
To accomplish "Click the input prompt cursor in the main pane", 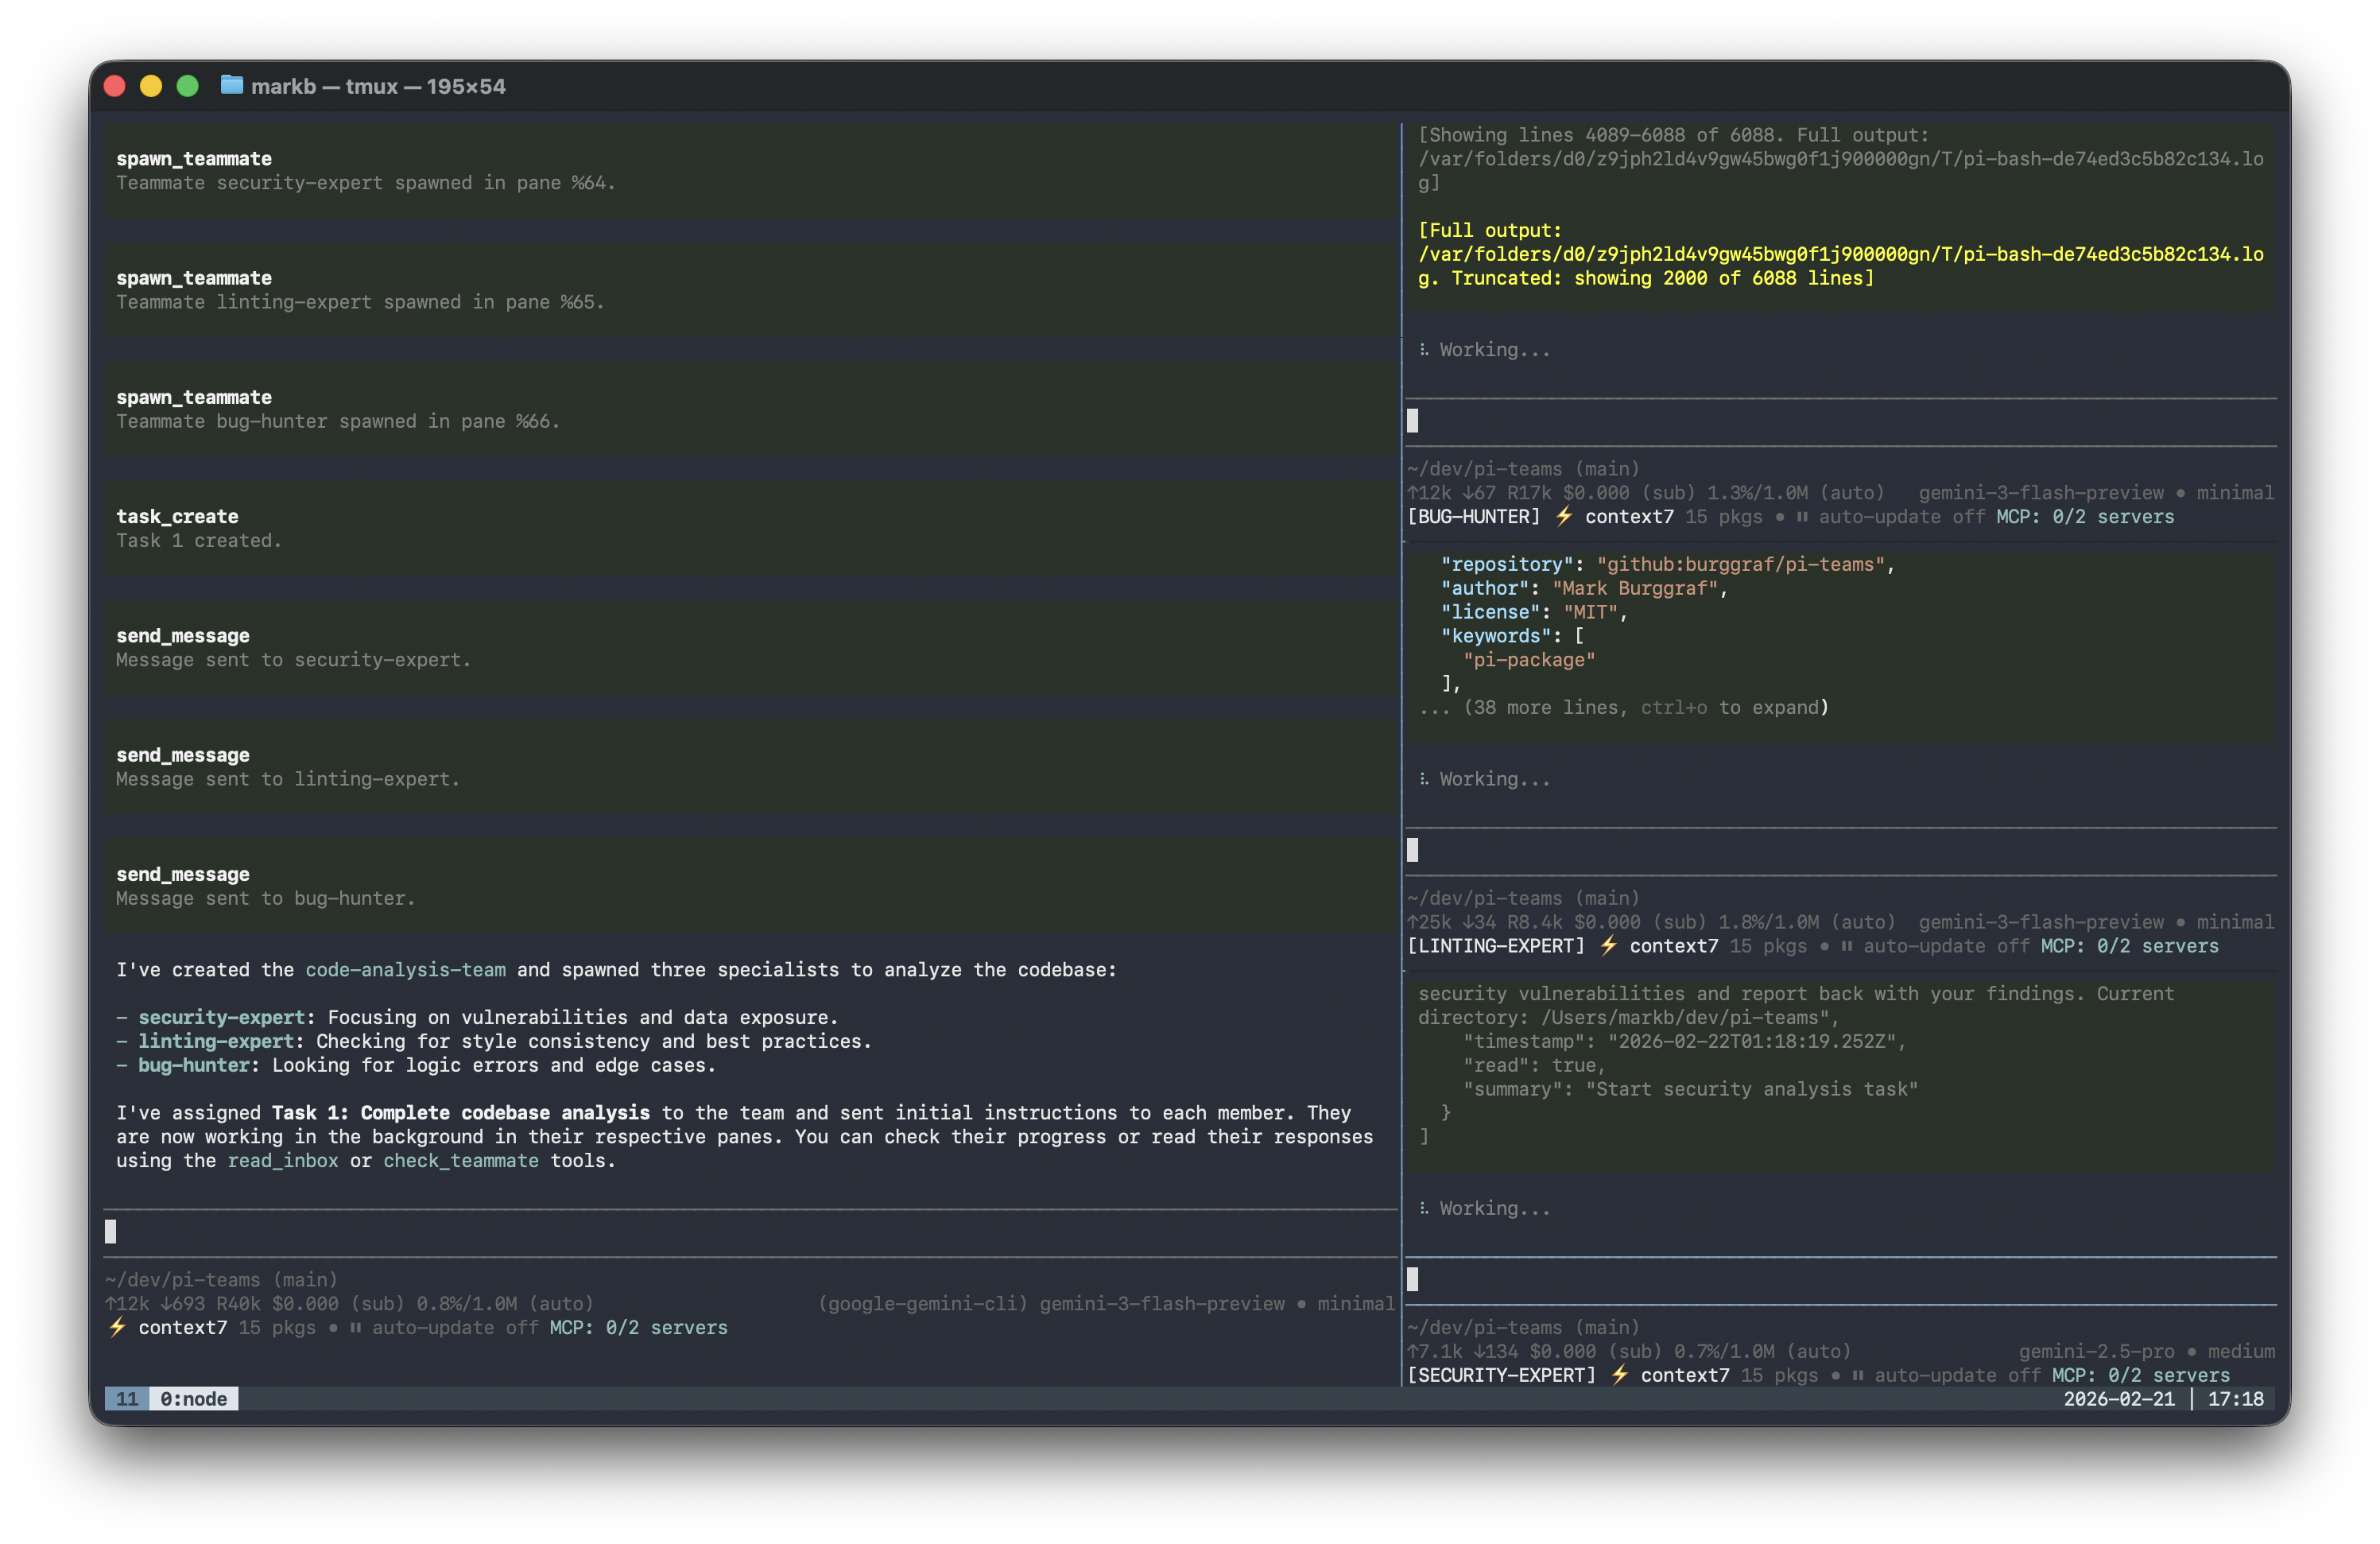I will pyautogui.click(x=113, y=1231).
